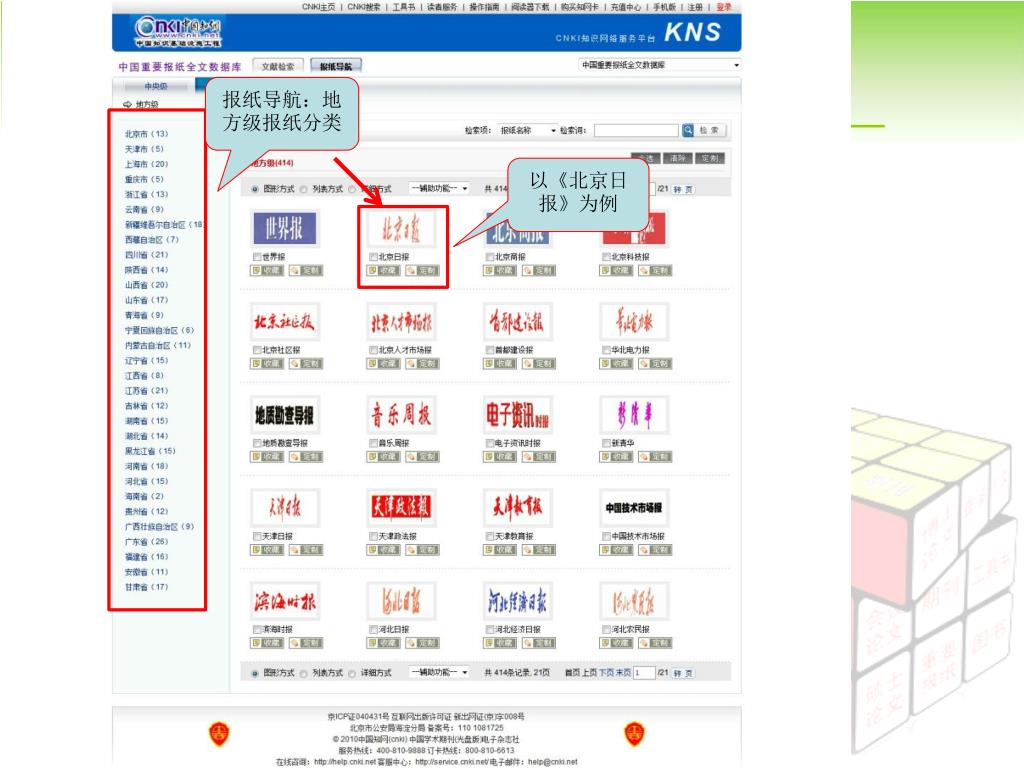Image resolution: width=1024 pixels, height=768 pixels.
Task: Click the 定制 button under 北京人才市场报
Action: click(423, 364)
